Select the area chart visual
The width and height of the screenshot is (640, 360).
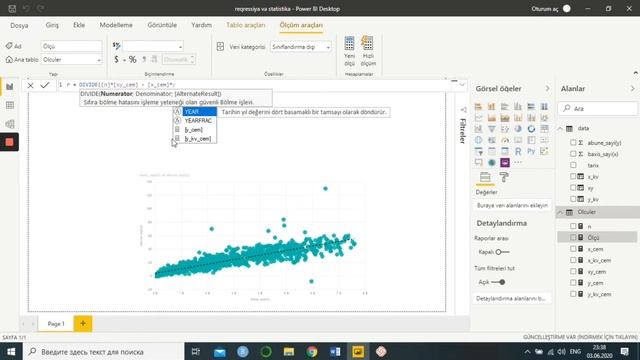tap(491, 118)
